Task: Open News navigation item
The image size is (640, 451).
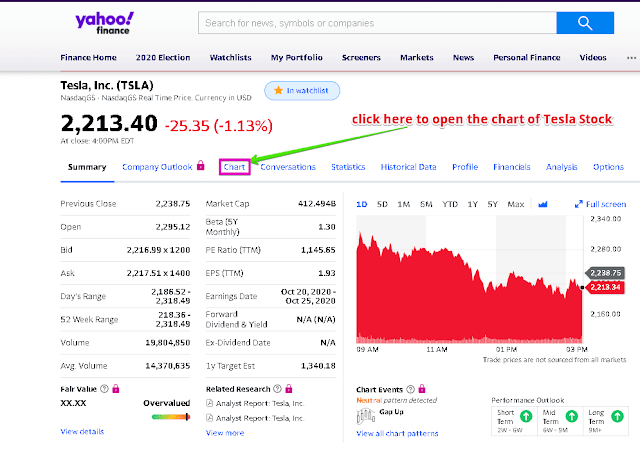Action: (463, 58)
